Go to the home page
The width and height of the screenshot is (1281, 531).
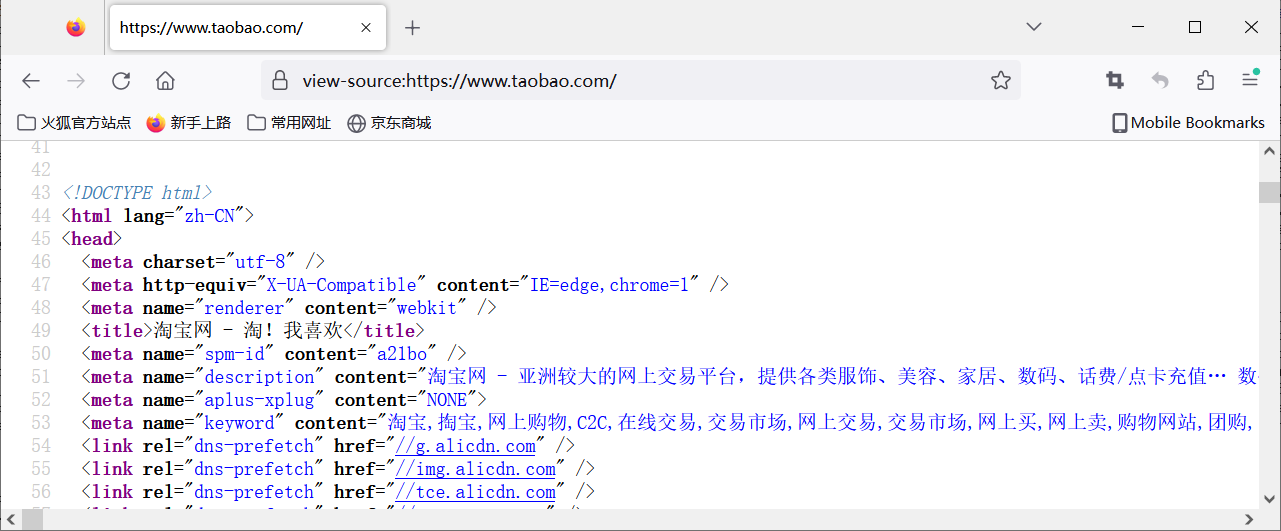166,81
